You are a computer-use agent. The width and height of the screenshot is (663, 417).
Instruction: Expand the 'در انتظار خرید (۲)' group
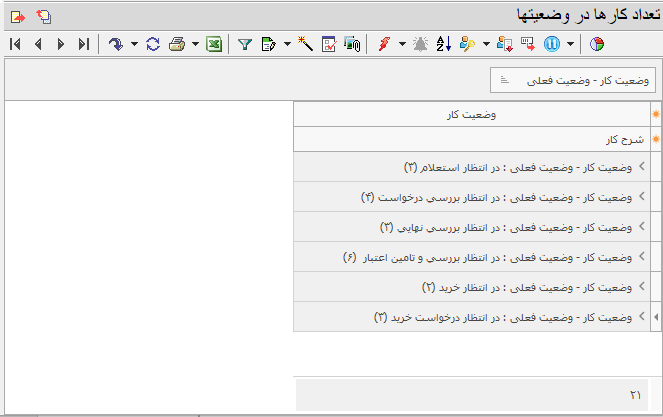click(x=642, y=287)
